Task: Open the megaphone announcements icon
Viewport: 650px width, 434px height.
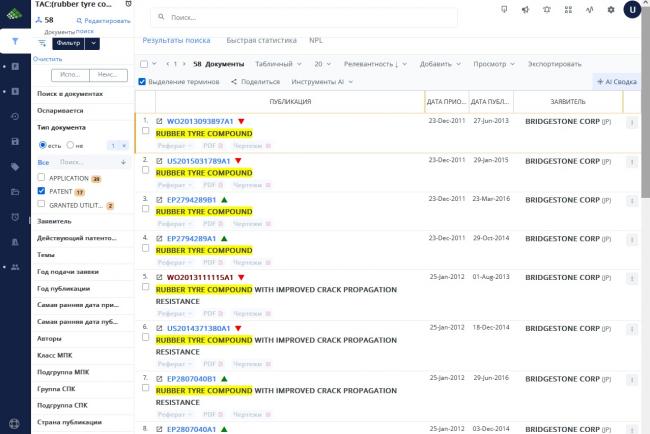Action: click(525, 10)
